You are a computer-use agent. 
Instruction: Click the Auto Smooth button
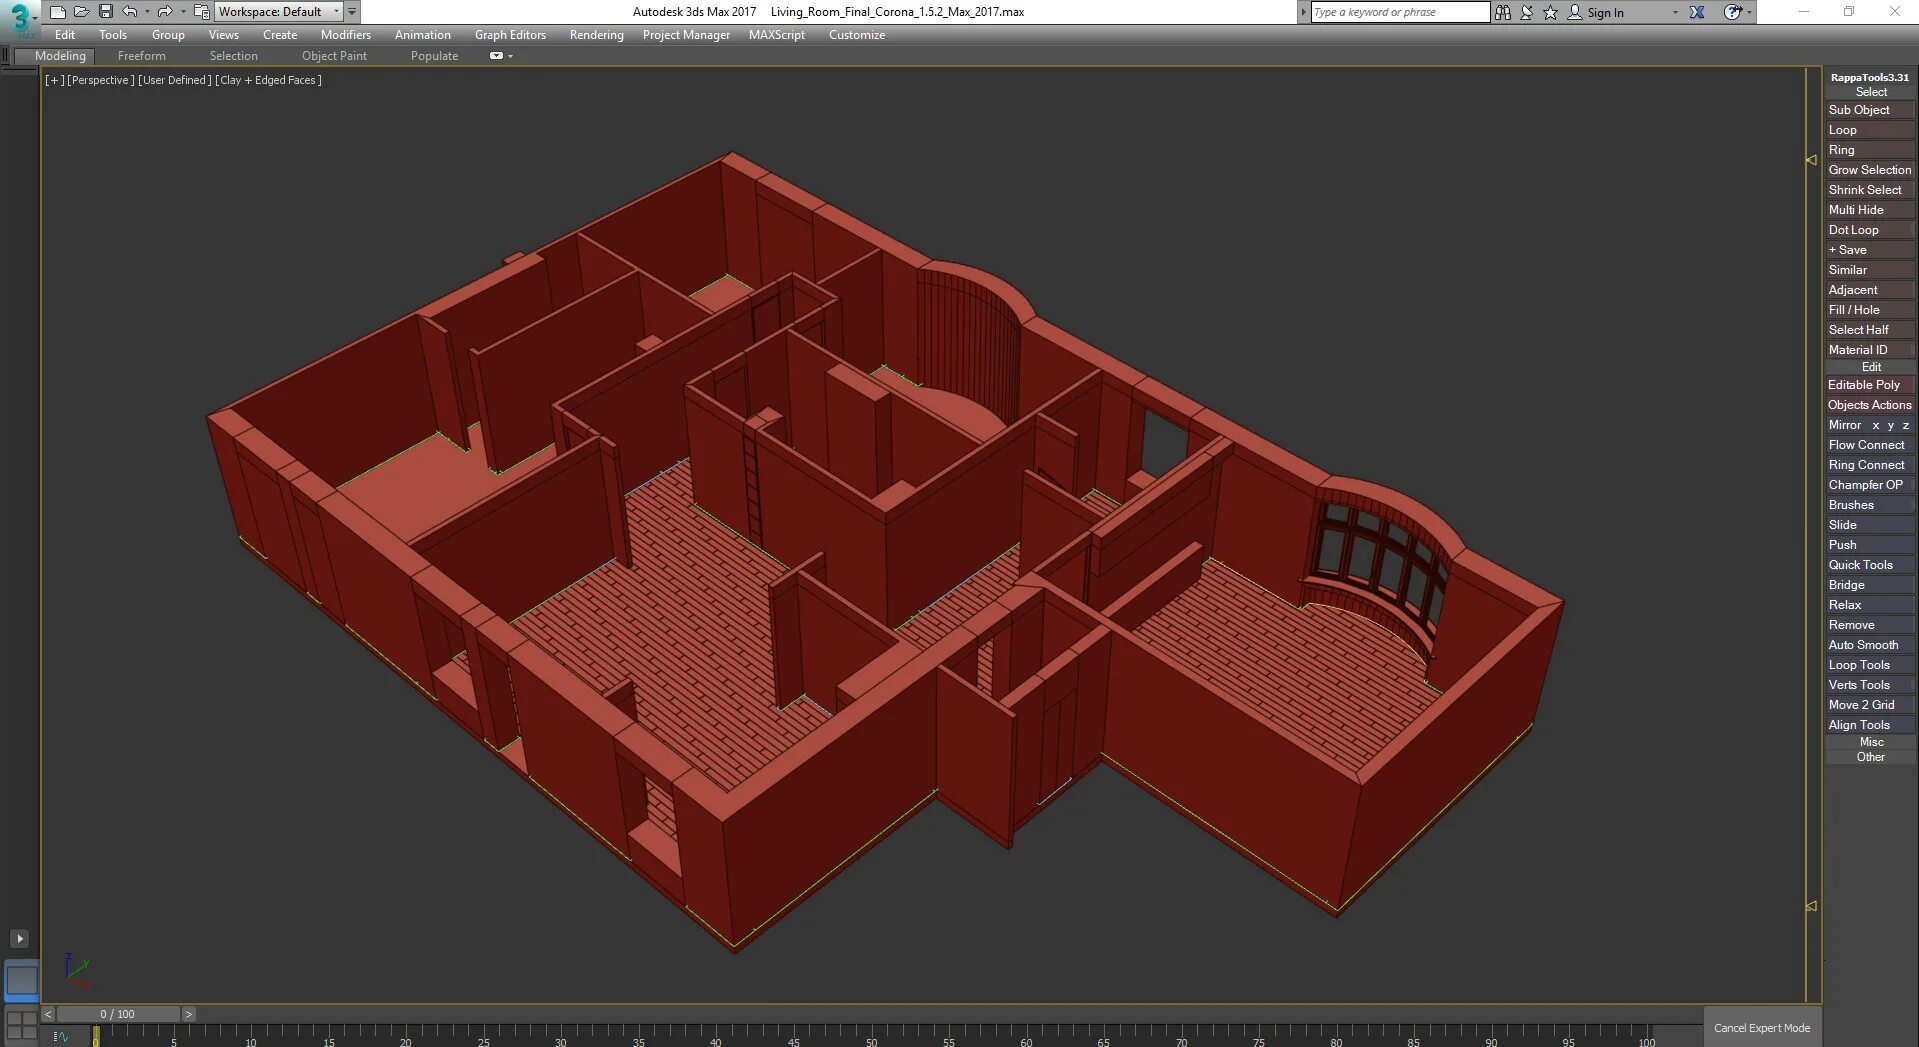point(1870,645)
